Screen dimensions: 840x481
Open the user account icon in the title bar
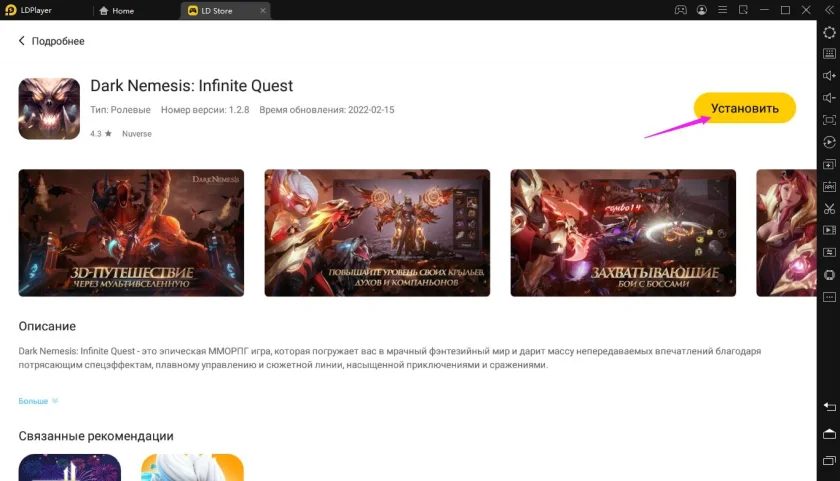point(701,10)
